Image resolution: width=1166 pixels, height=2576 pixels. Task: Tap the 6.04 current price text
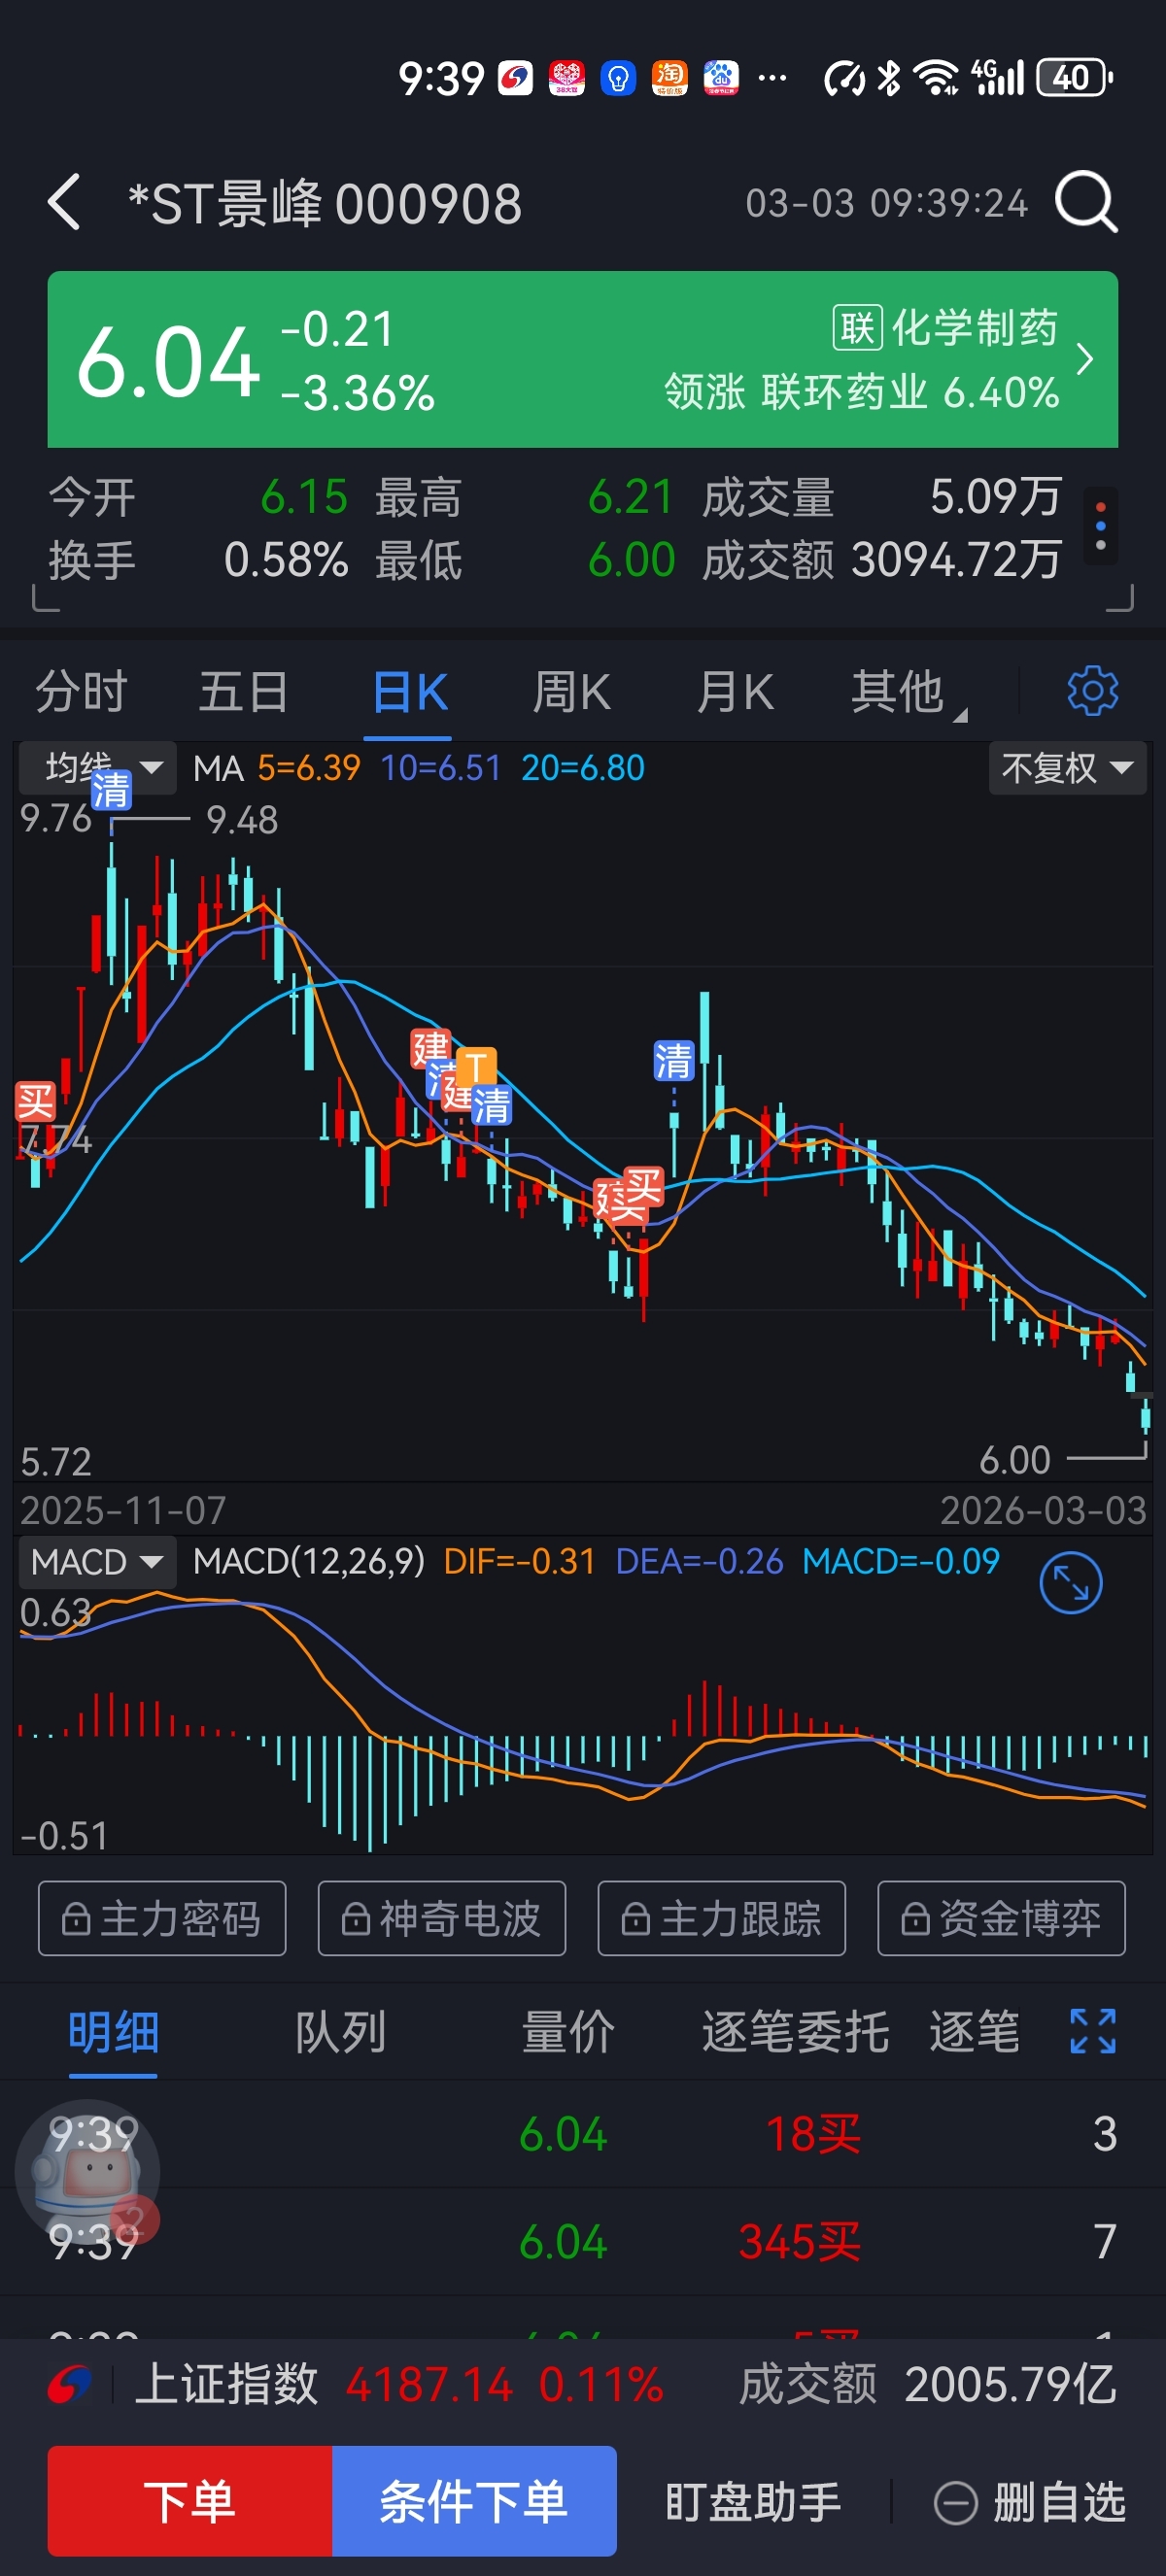click(168, 362)
